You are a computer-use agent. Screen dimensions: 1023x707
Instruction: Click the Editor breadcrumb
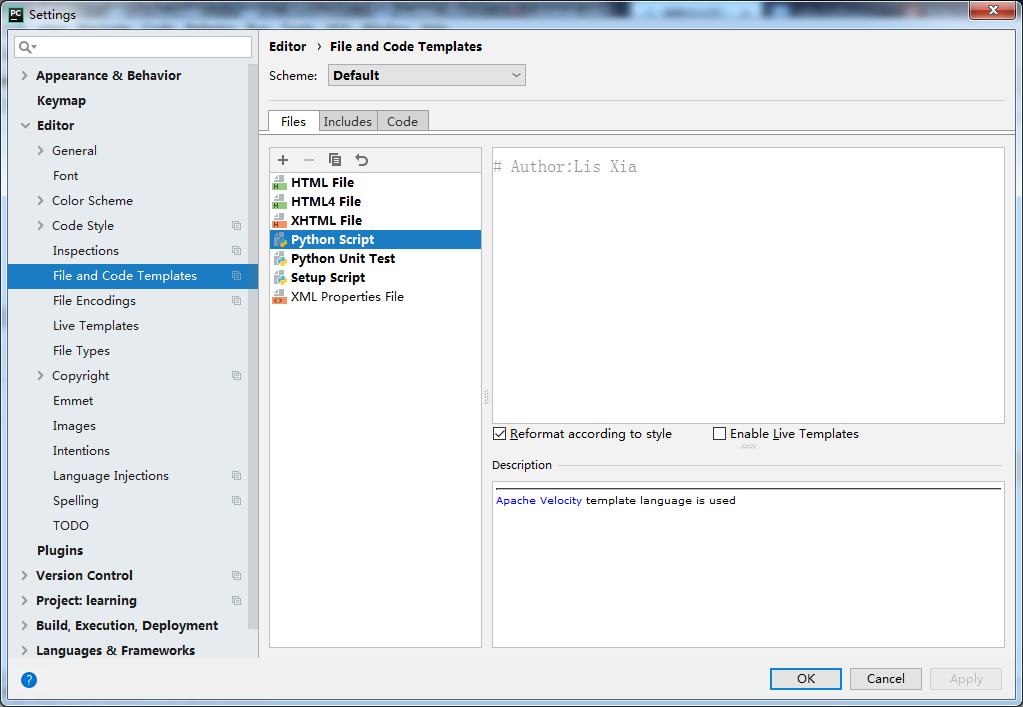[288, 46]
